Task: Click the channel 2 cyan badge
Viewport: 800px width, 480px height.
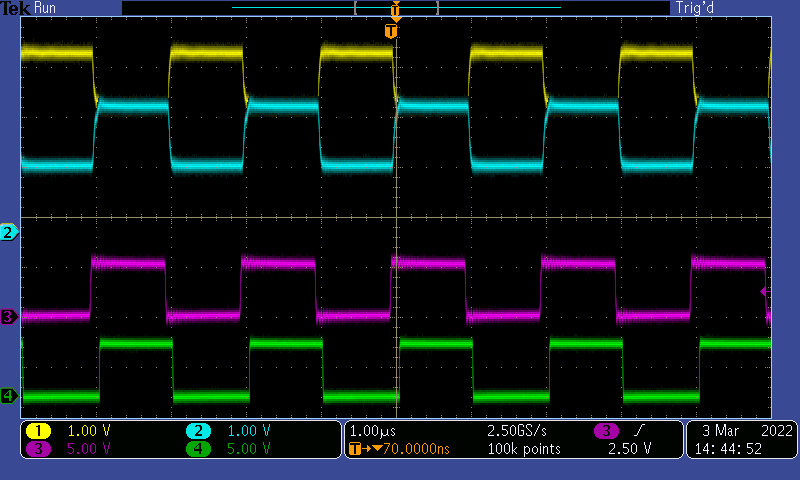Action: tap(199, 430)
